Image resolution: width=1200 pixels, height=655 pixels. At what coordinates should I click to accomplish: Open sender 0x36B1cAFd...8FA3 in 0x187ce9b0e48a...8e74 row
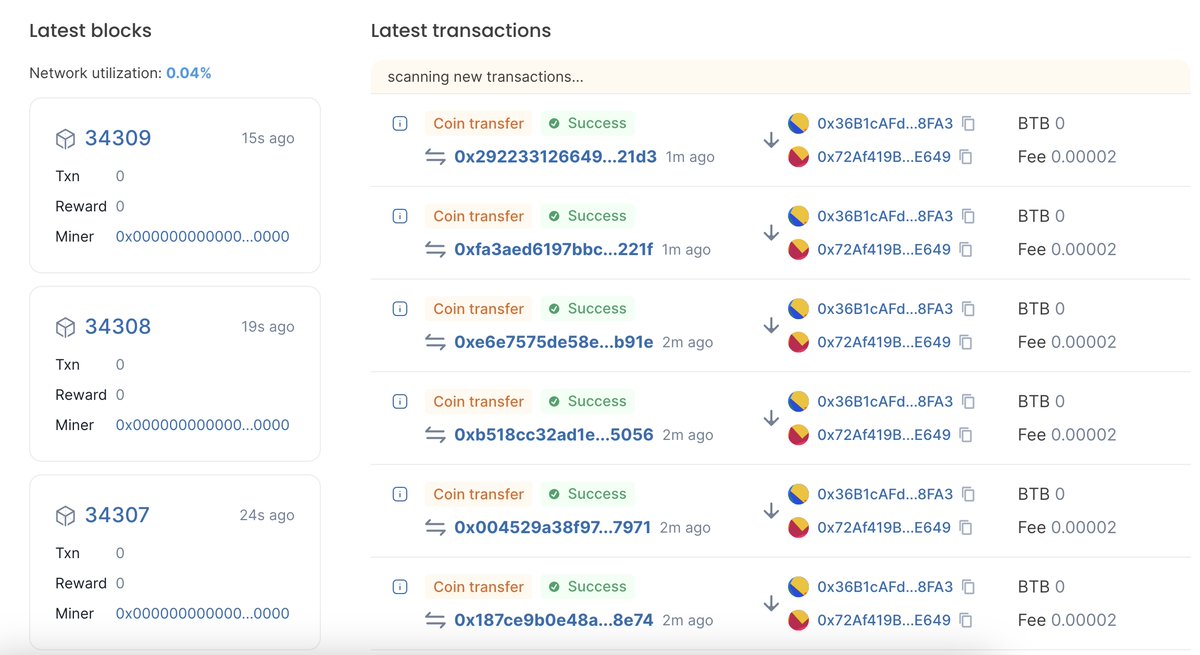(885, 587)
